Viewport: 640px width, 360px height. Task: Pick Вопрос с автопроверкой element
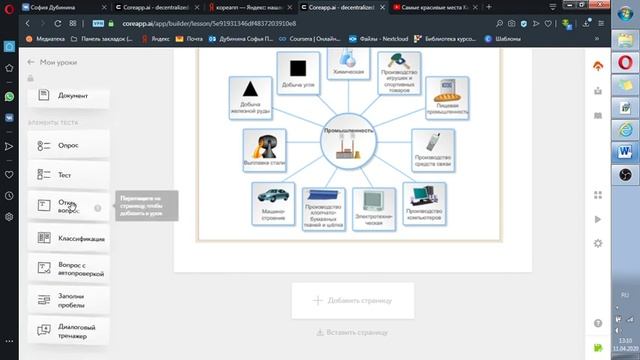68,269
